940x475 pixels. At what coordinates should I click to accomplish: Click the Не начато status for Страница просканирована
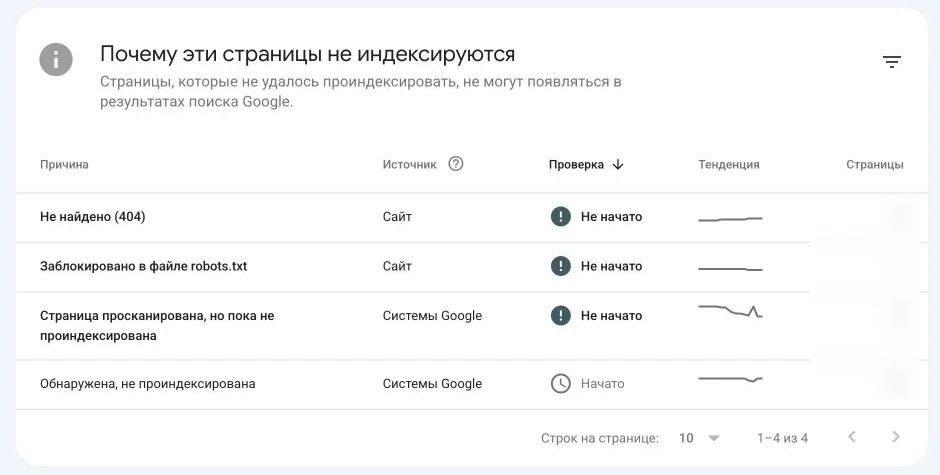[611, 315]
